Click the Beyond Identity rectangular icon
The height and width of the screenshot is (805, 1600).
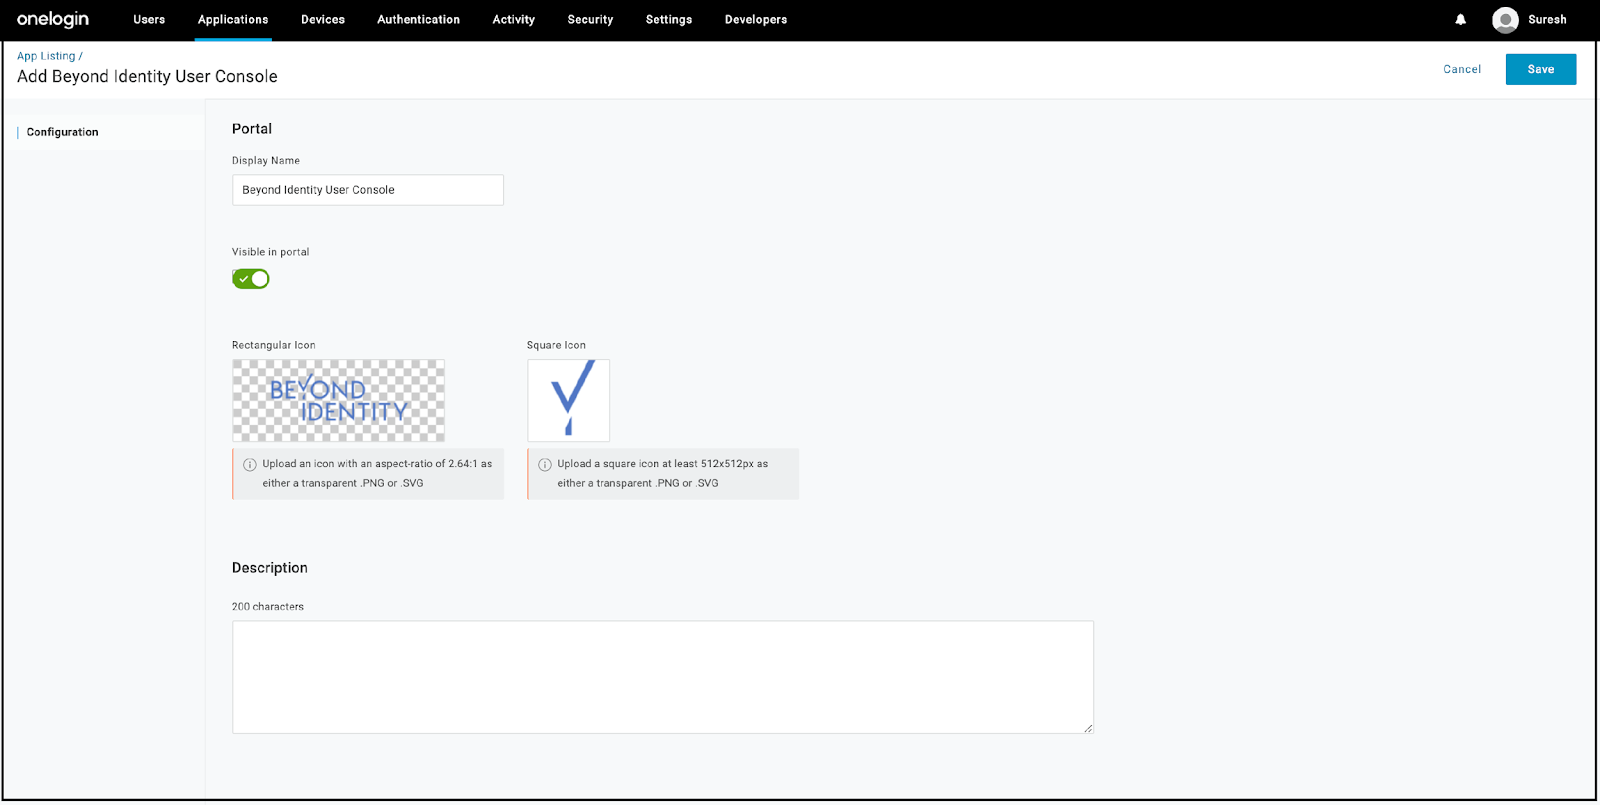tap(339, 401)
